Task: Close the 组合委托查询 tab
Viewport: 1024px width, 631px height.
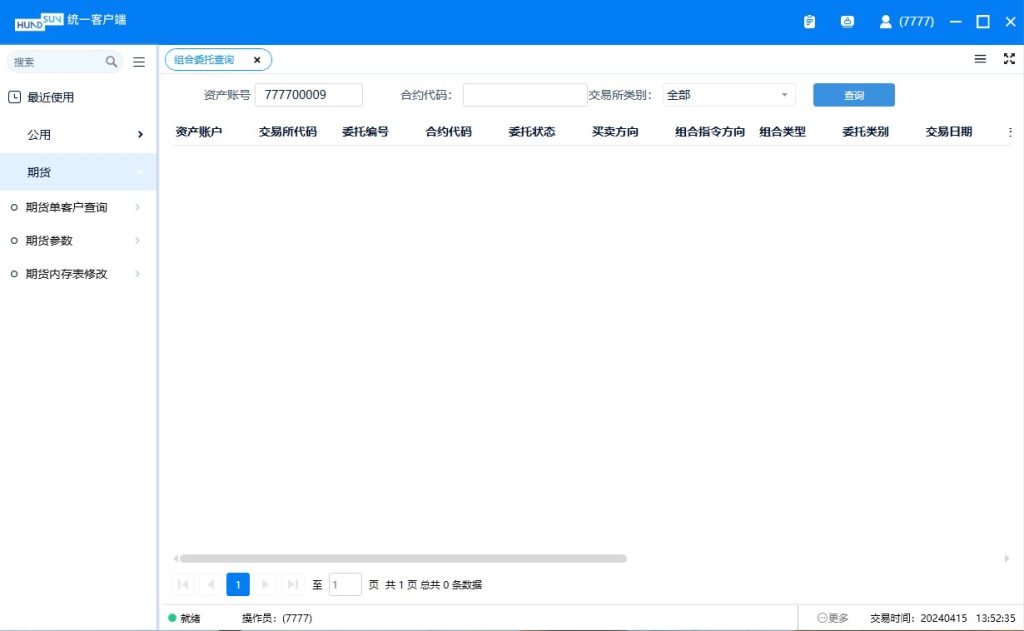Action: click(257, 60)
